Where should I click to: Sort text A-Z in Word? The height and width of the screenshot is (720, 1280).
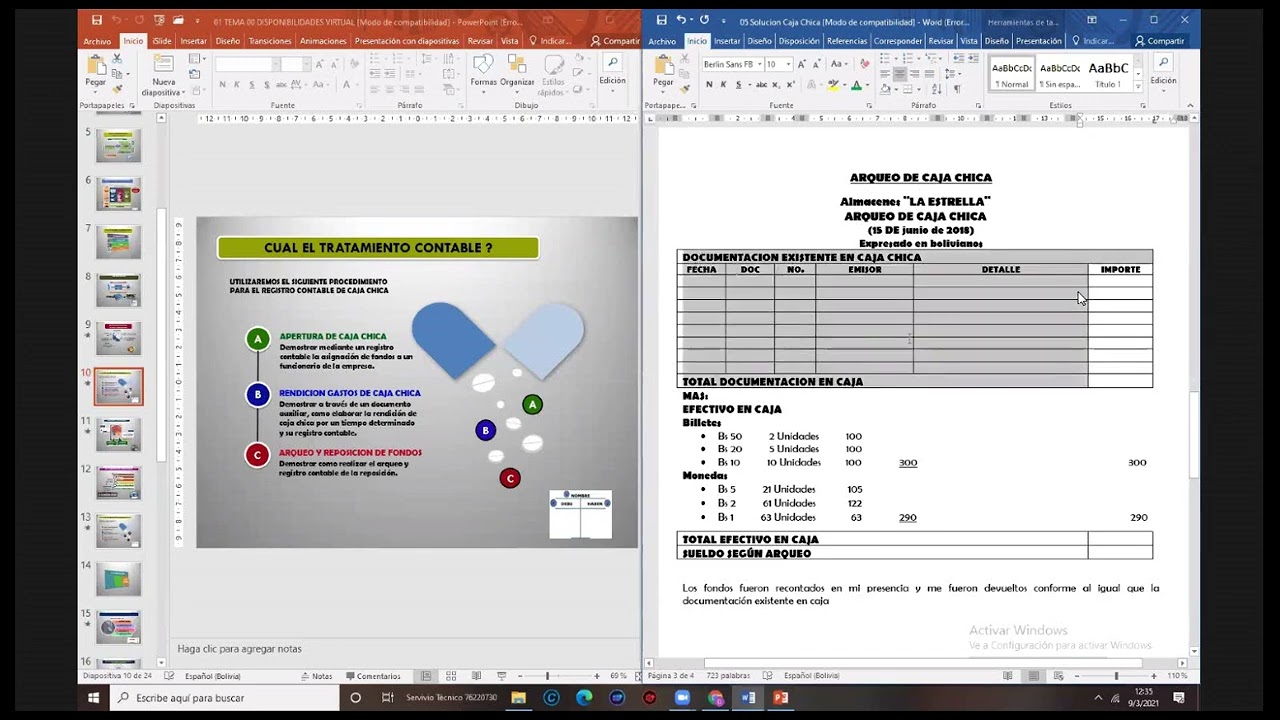click(x=937, y=88)
